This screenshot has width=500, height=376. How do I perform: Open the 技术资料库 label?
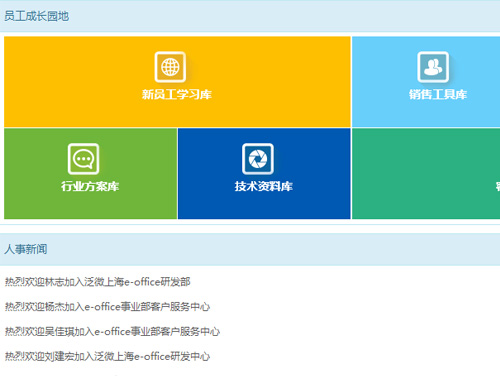click(x=263, y=186)
